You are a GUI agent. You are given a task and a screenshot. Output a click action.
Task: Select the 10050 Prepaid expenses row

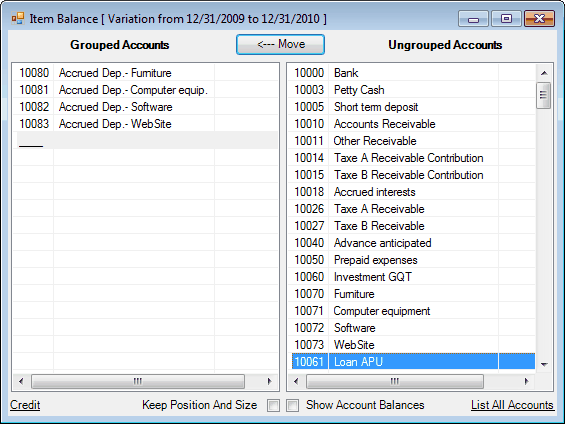point(411,260)
